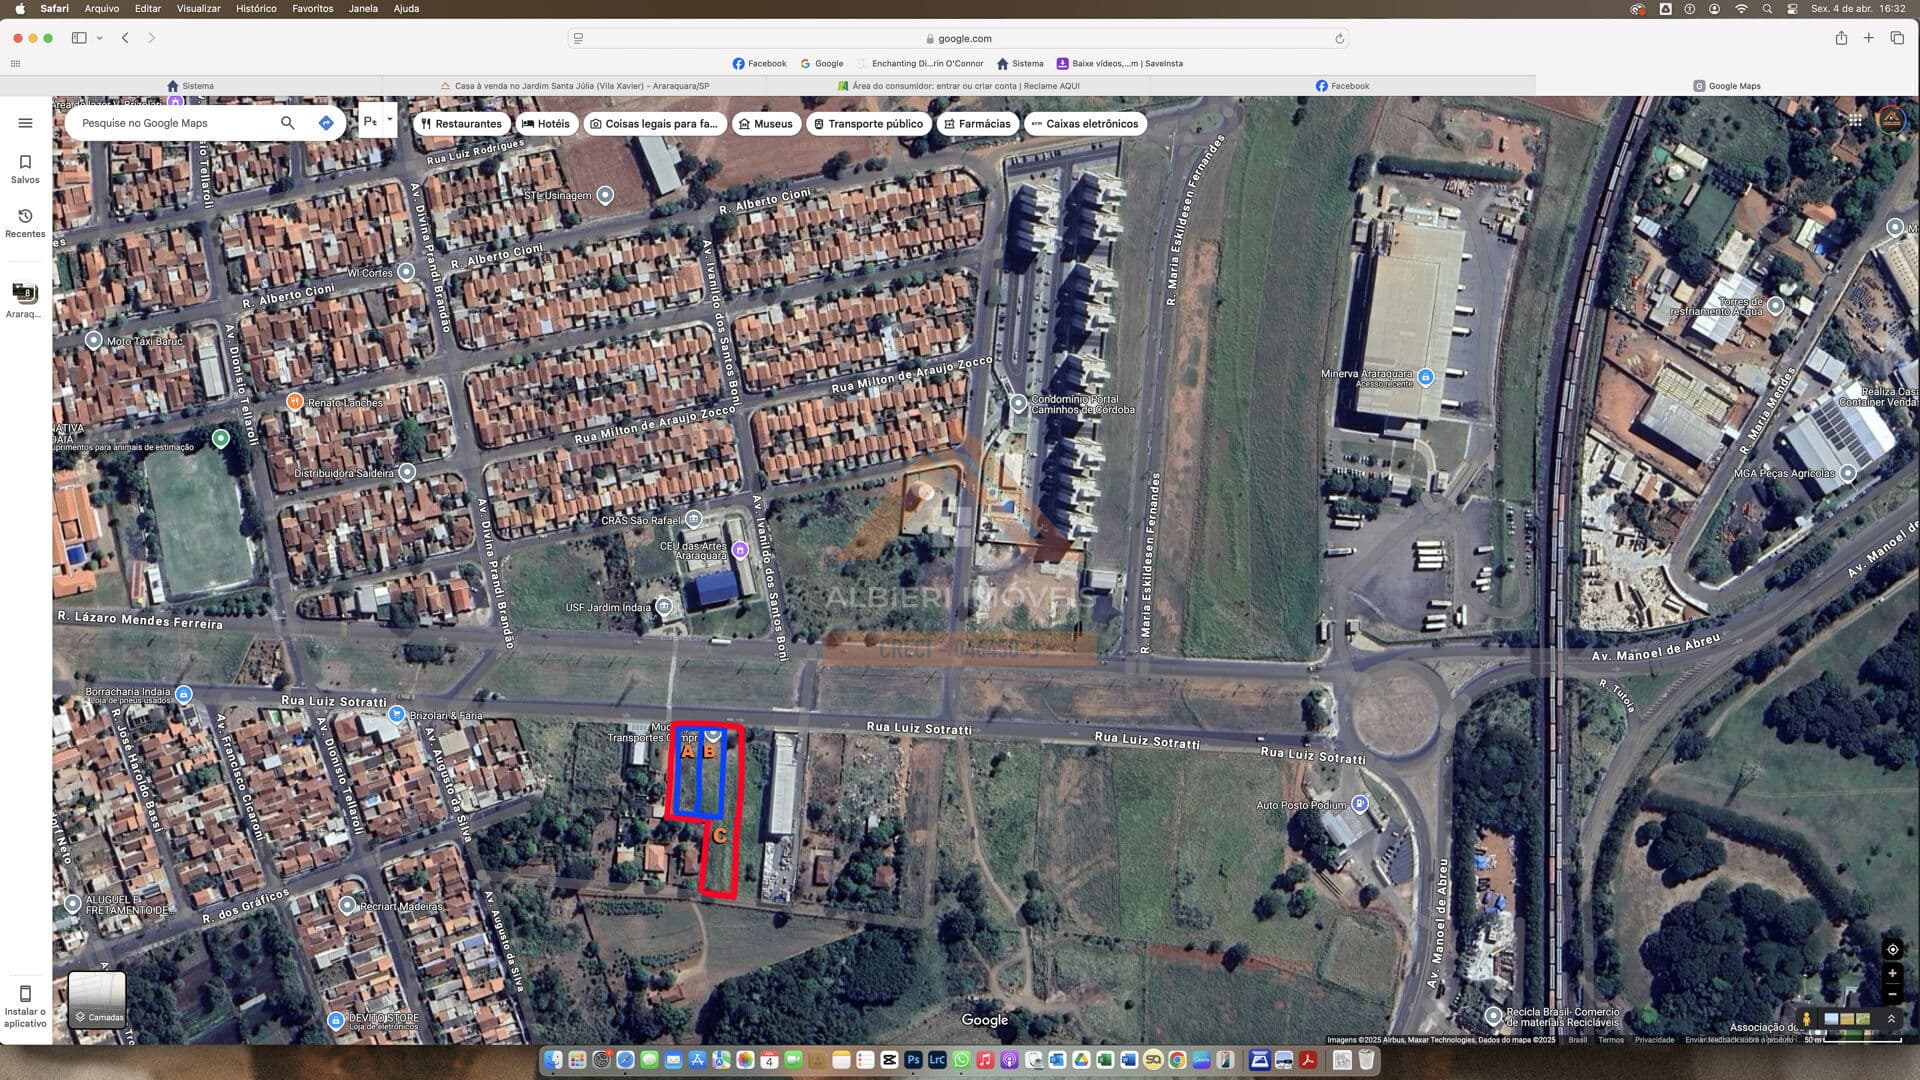This screenshot has height=1080, width=1920.
Task: Open the Favoritos menu
Action: 312,8
